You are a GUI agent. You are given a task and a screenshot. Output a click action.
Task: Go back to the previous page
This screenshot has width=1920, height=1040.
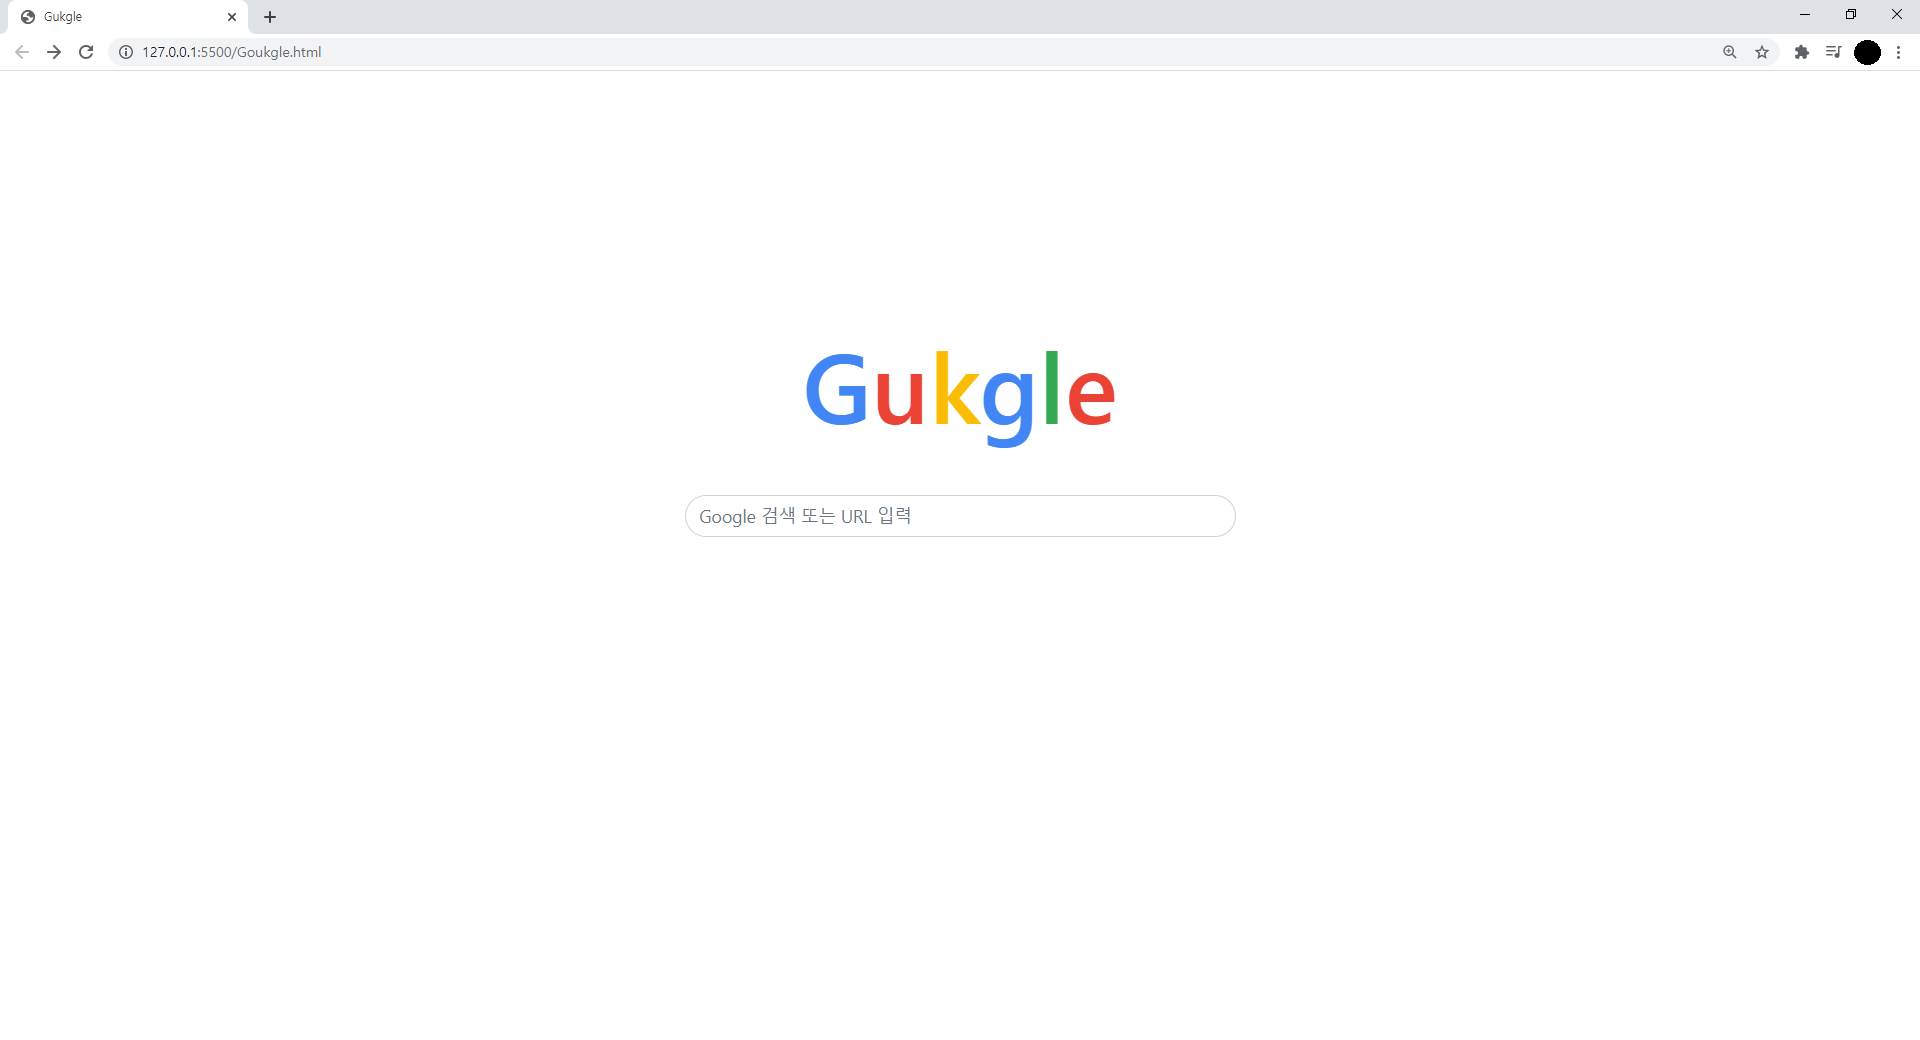[22, 52]
